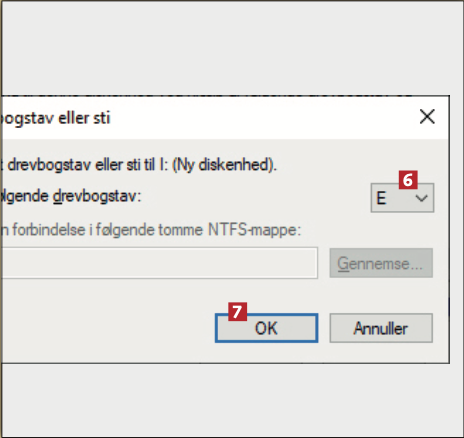The width and height of the screenshot is (464, 438).
Task: Click the grey parent window below the dialog
Action: pos(232,400)
